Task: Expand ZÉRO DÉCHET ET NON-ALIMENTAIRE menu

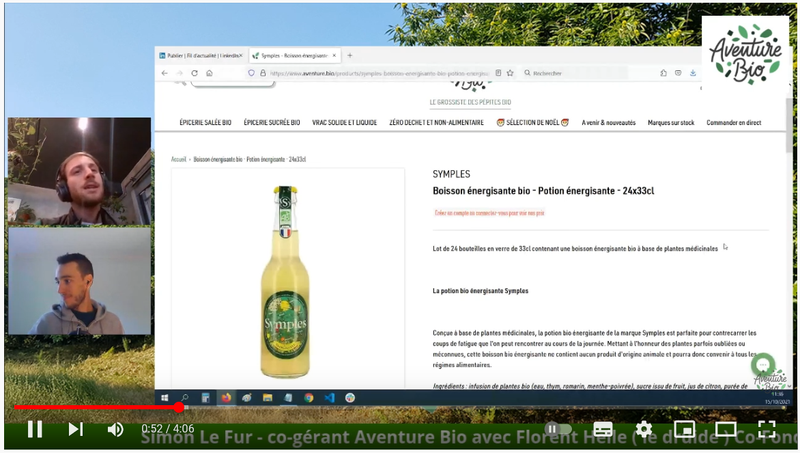Action: pos(437,122)
